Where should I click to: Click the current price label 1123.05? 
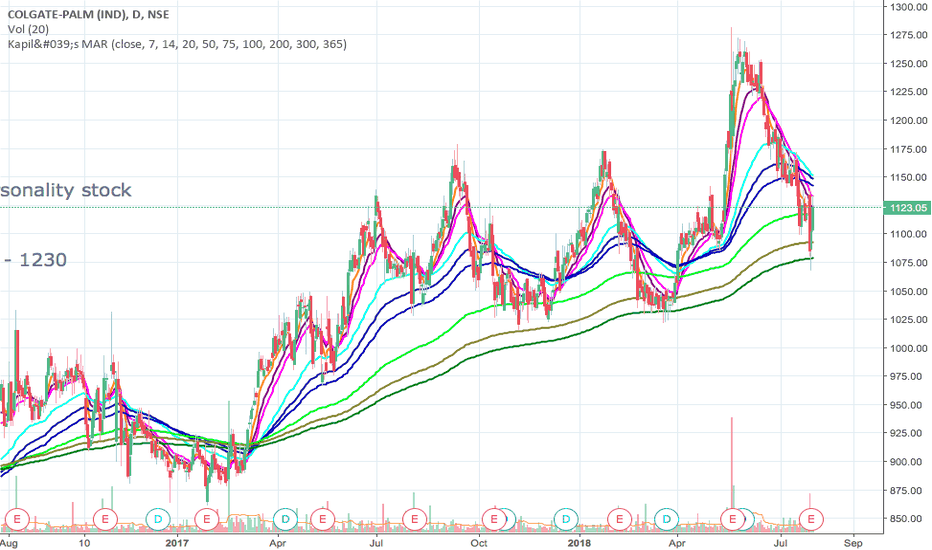[x=907, y=208]
